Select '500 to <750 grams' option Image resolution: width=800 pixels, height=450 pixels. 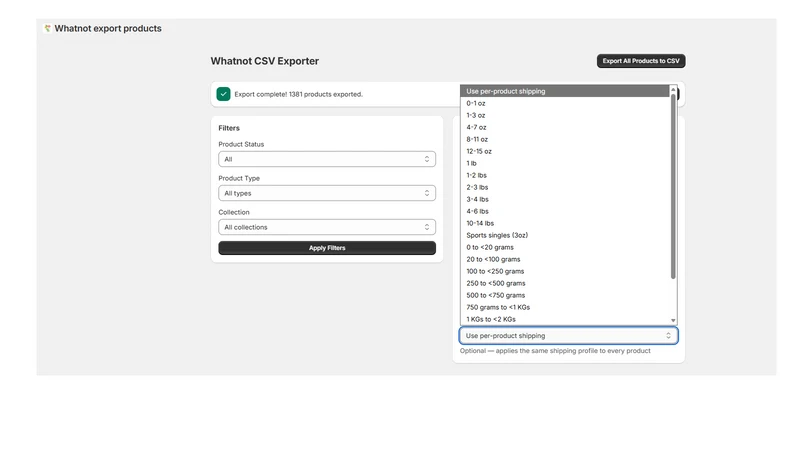(x=565, y=295)
